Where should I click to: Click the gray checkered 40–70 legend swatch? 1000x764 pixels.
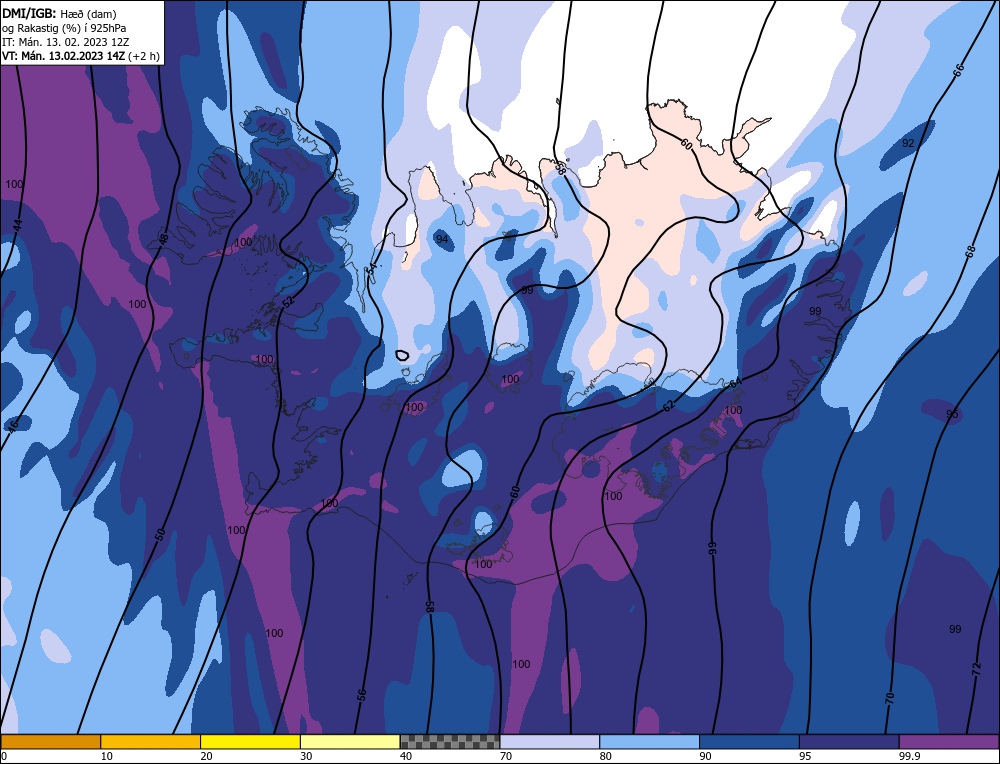(450, 741)
